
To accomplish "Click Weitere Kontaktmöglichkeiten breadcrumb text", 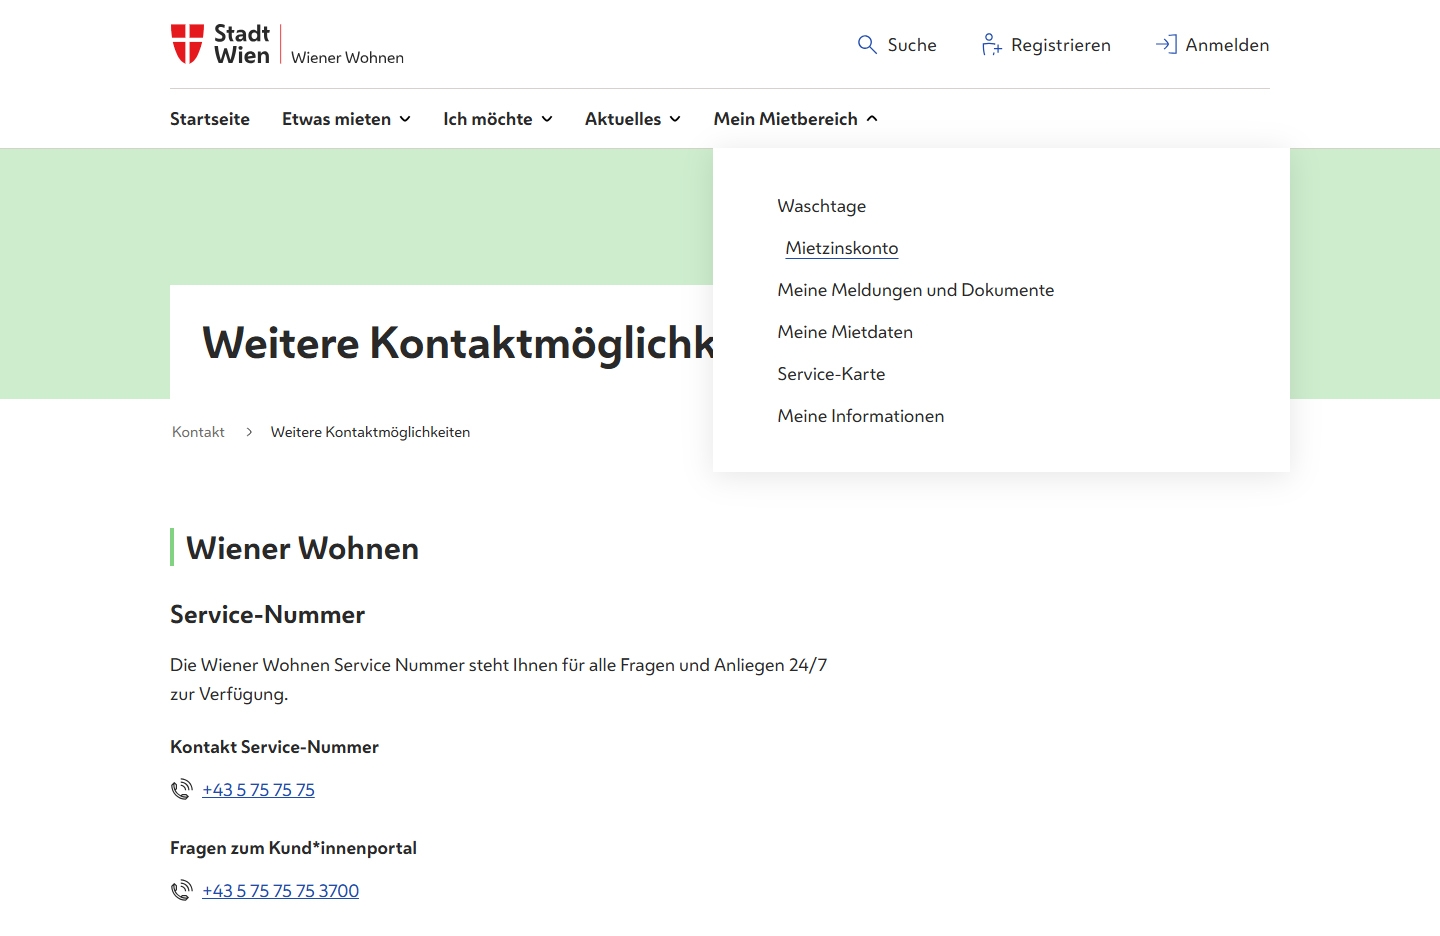I will pyautogui.click(x=370, y=432).
